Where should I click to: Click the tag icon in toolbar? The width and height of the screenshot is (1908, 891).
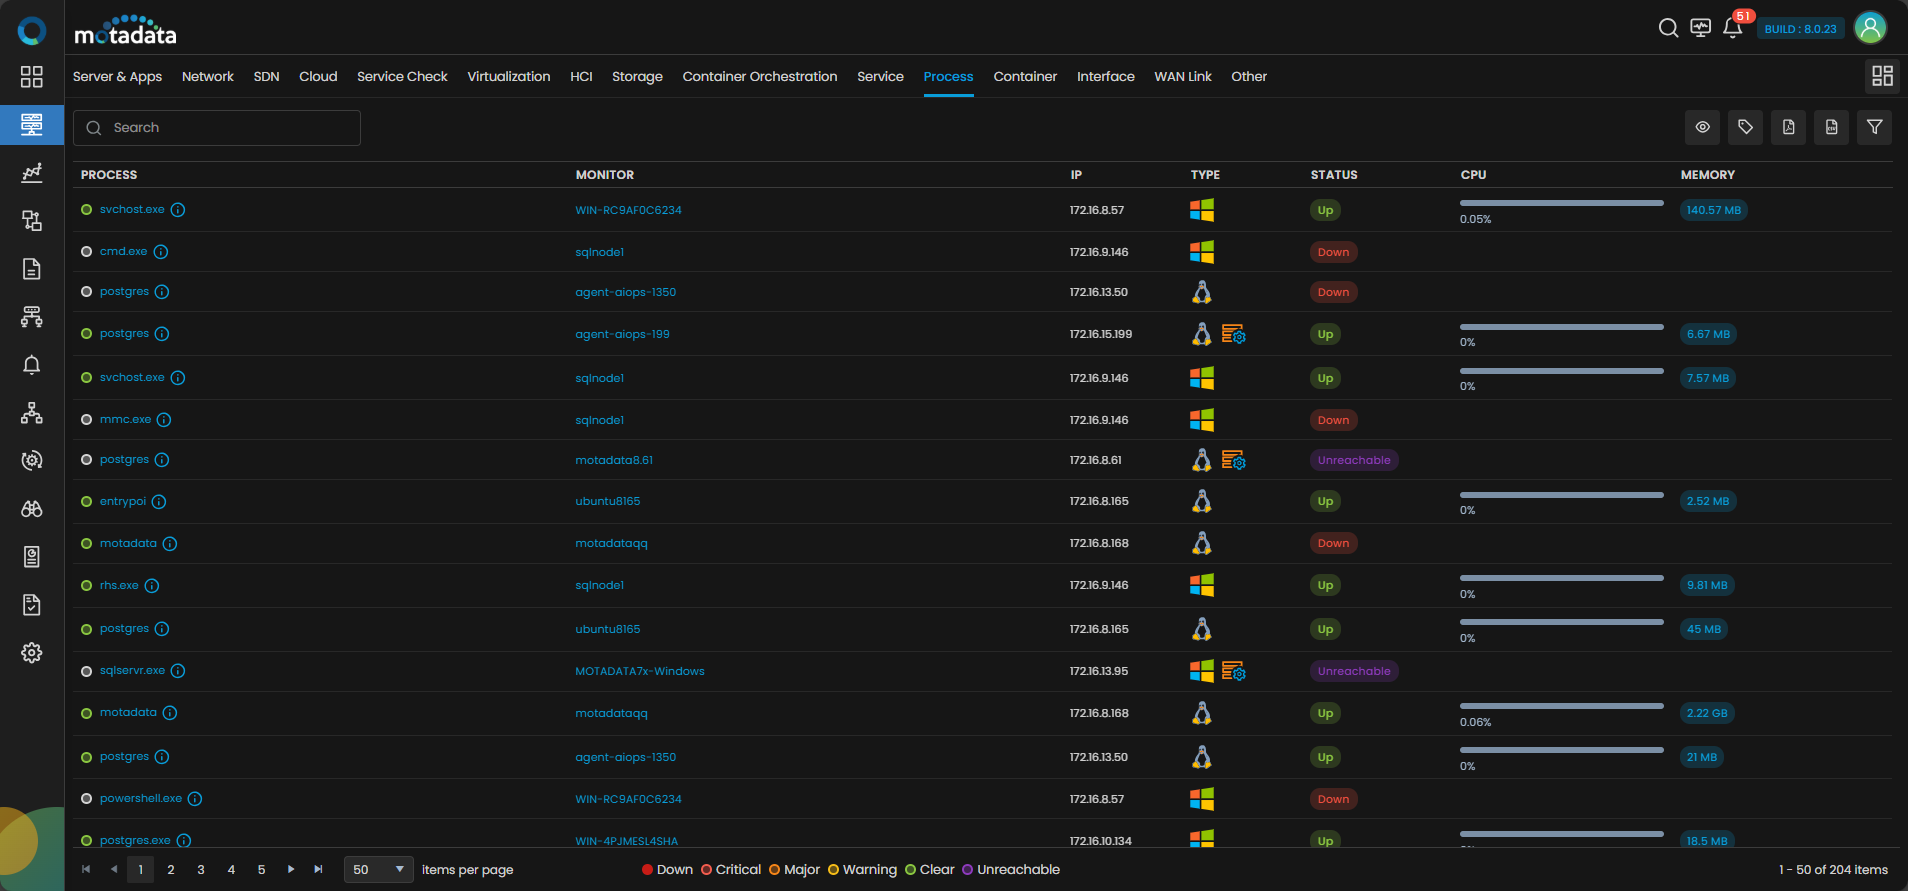[1745, 127]
